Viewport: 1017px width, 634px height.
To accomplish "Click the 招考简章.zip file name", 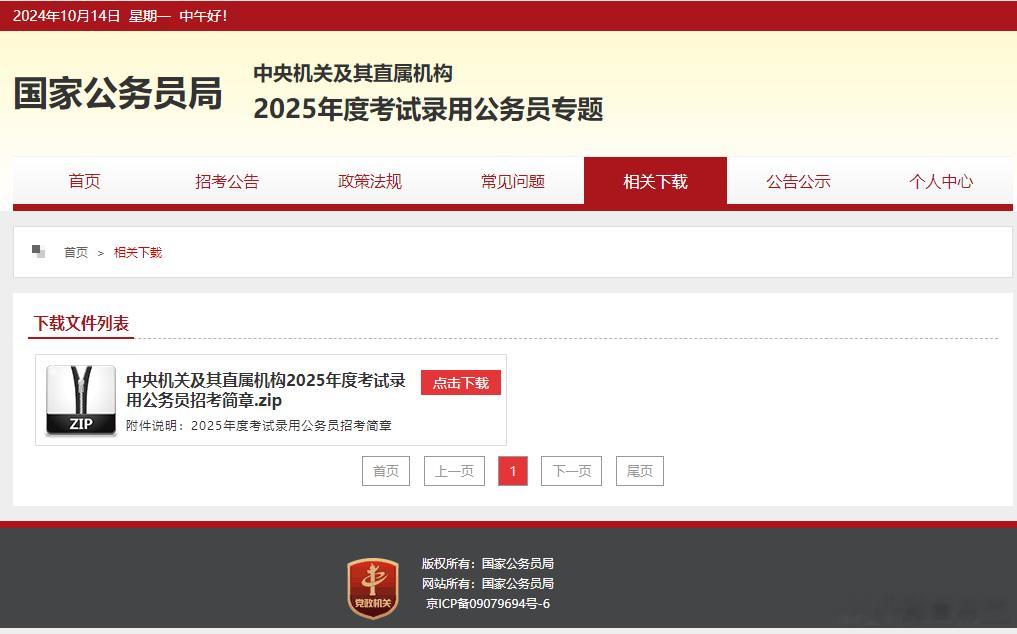I will click(266, 390).
